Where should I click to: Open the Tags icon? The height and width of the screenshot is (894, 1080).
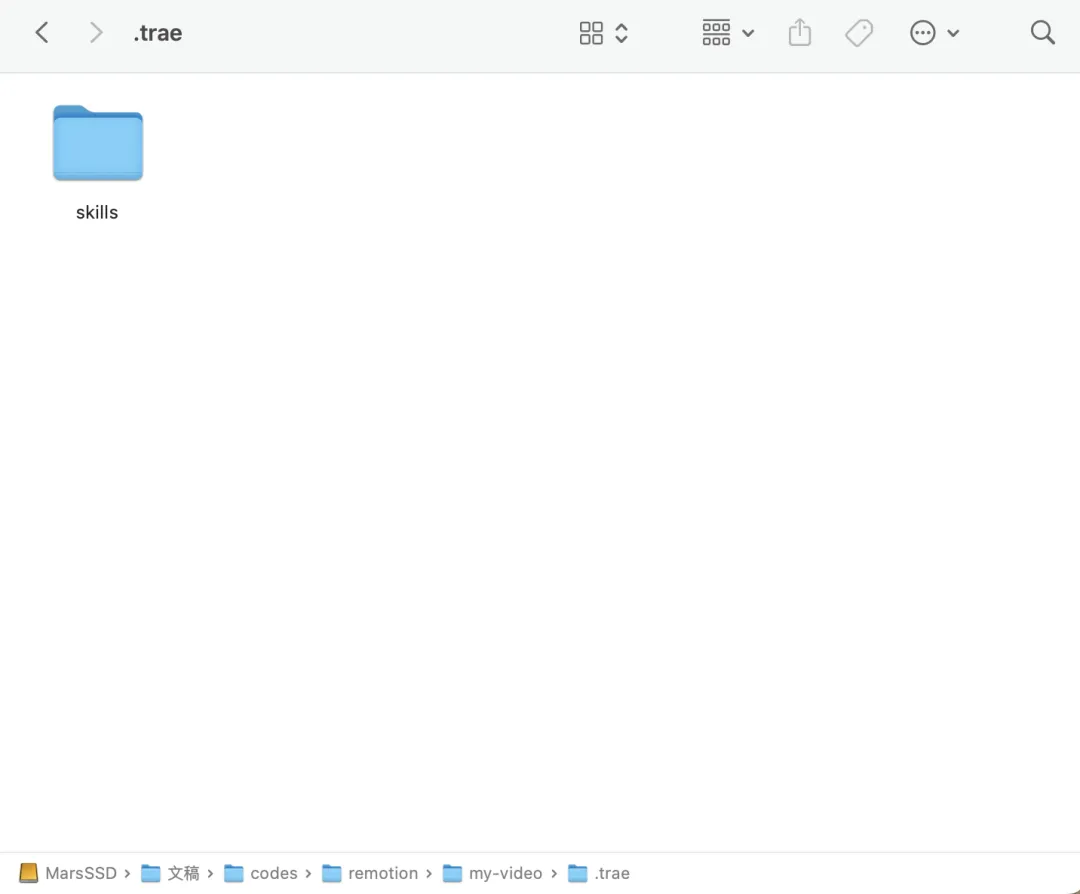(859, 32)
